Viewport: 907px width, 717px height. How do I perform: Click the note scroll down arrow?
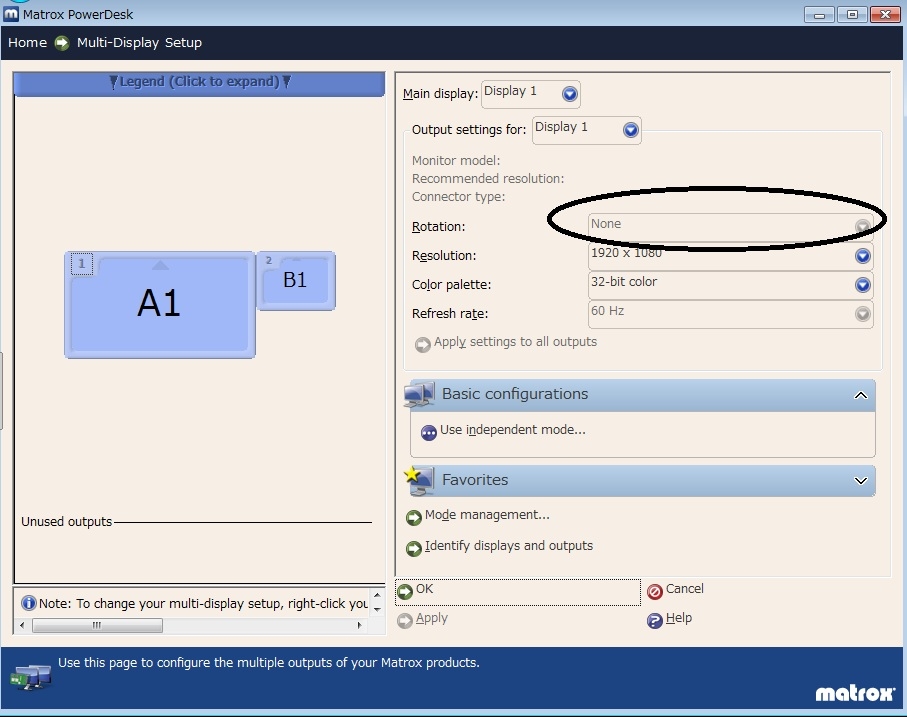pyautogui.click(x=377, y=609)
